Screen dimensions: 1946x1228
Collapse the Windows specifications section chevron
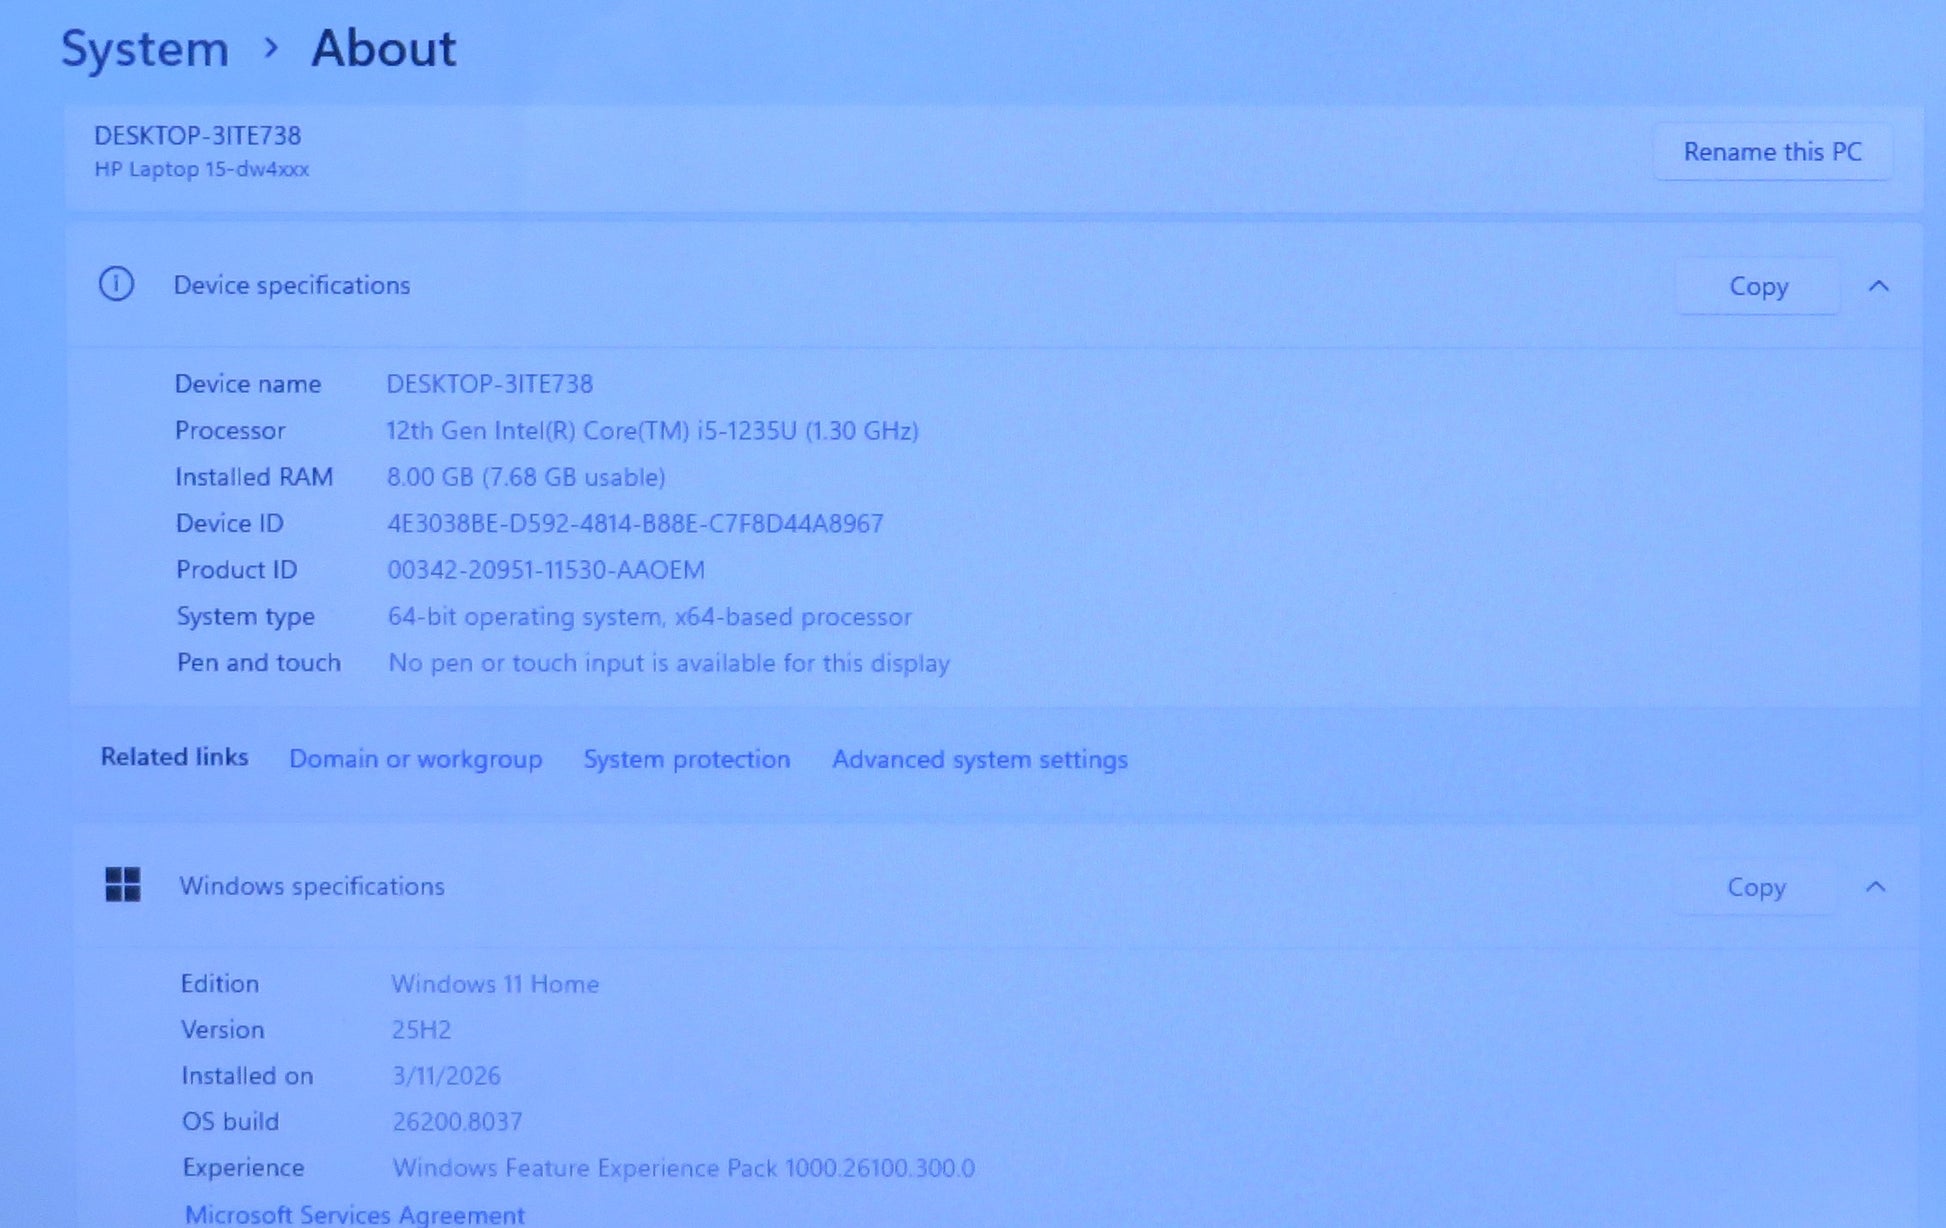(1875, 887)
